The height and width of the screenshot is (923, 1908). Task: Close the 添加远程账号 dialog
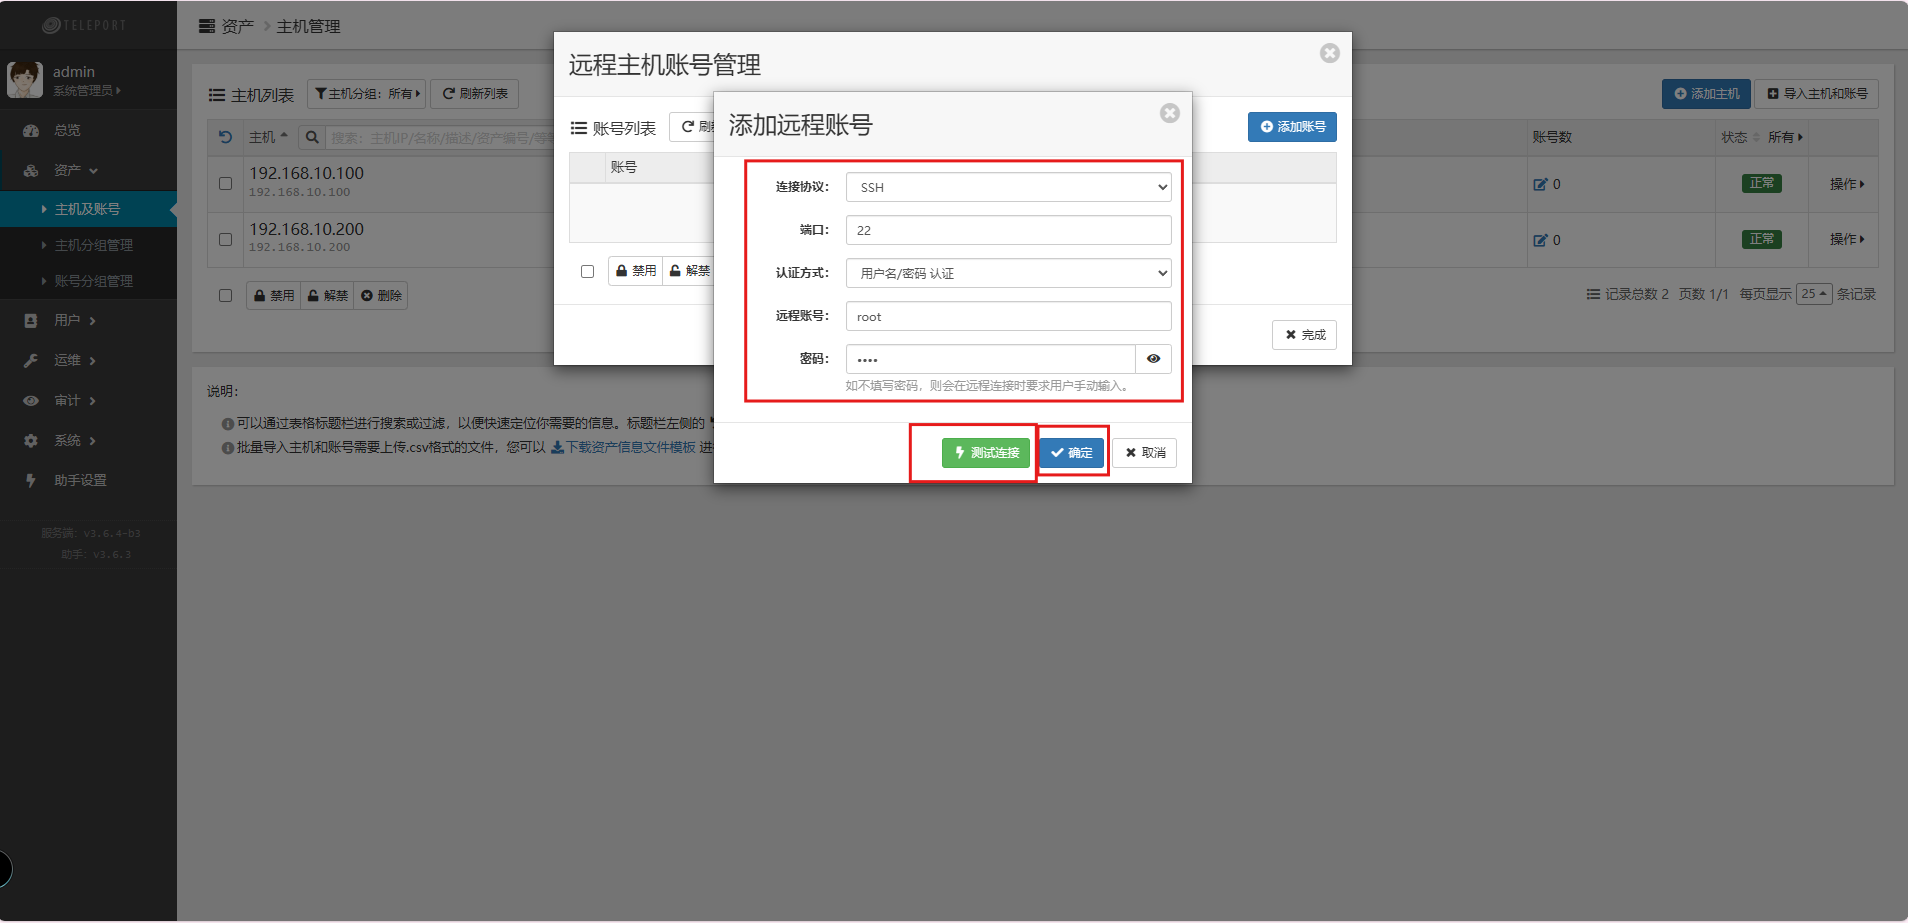click(x=1169, y=114)
